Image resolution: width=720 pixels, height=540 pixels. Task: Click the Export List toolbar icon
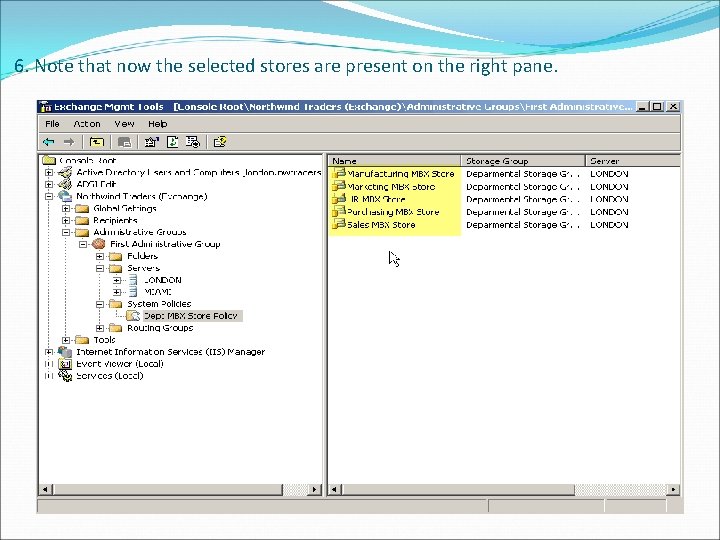coord(193,142)
